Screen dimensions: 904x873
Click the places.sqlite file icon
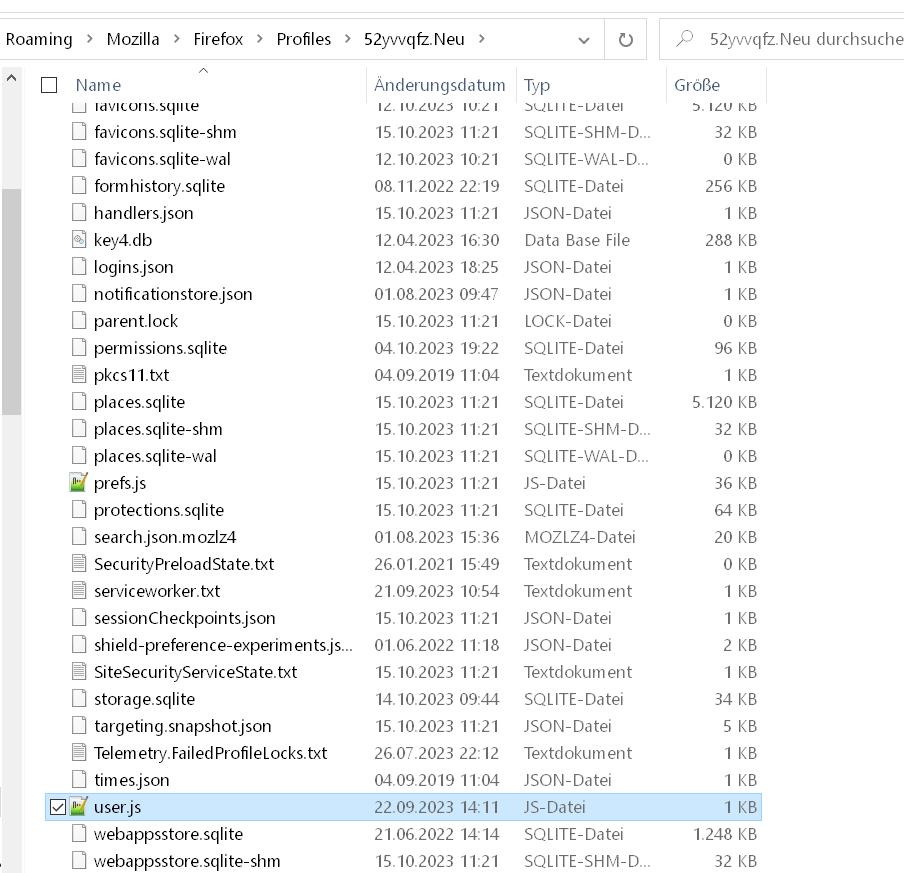tap(80, 402)
